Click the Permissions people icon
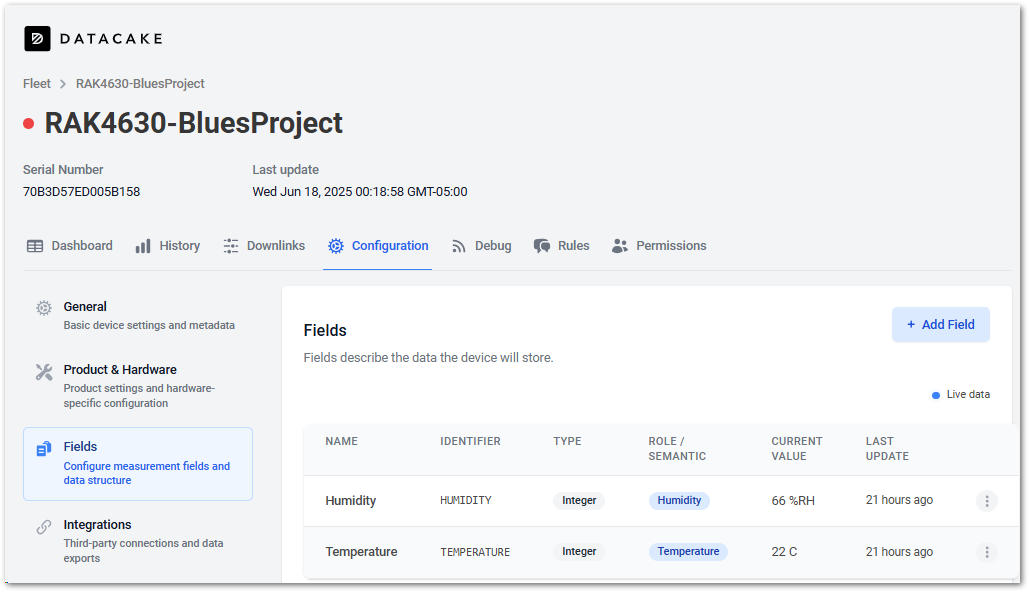The height and width of the screenshot is (592, 1029). tap(620, 246)
